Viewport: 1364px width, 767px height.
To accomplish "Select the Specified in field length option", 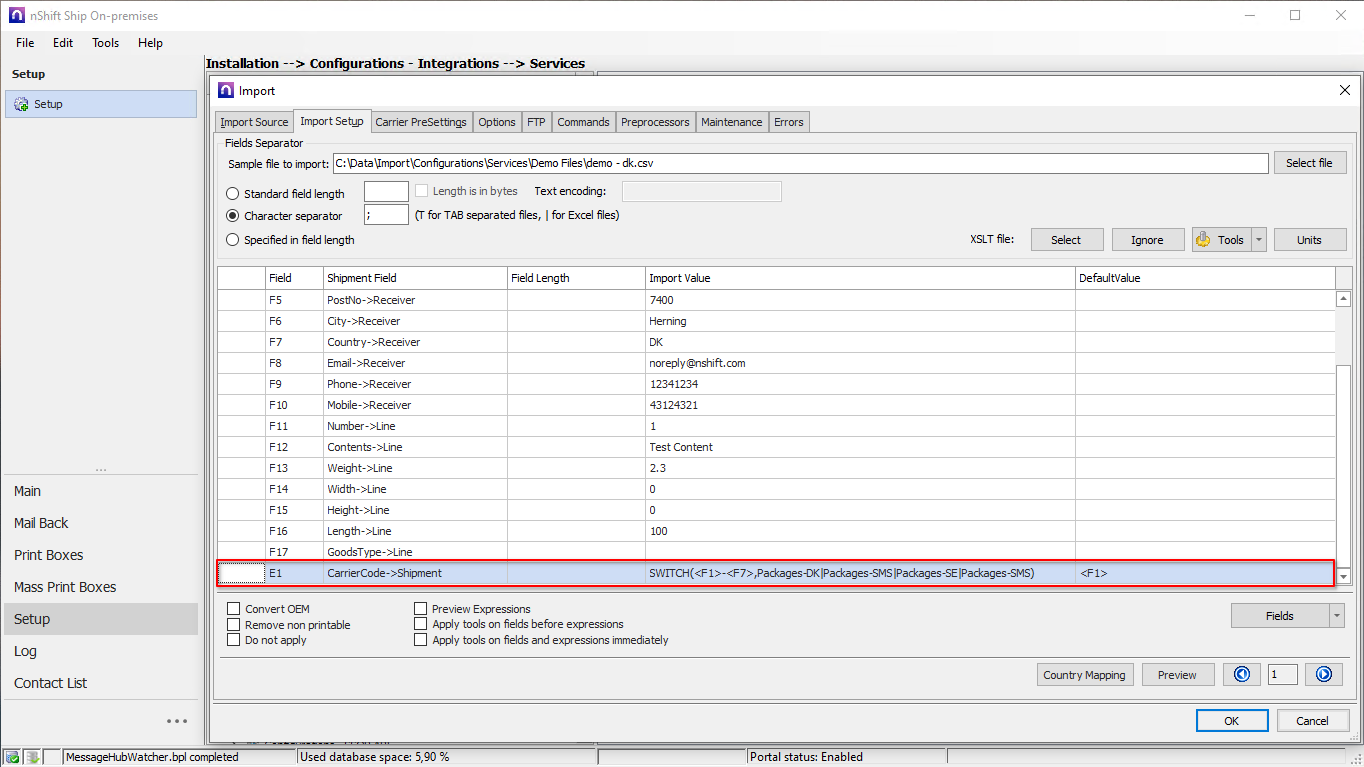I will [x=233, y=240].
